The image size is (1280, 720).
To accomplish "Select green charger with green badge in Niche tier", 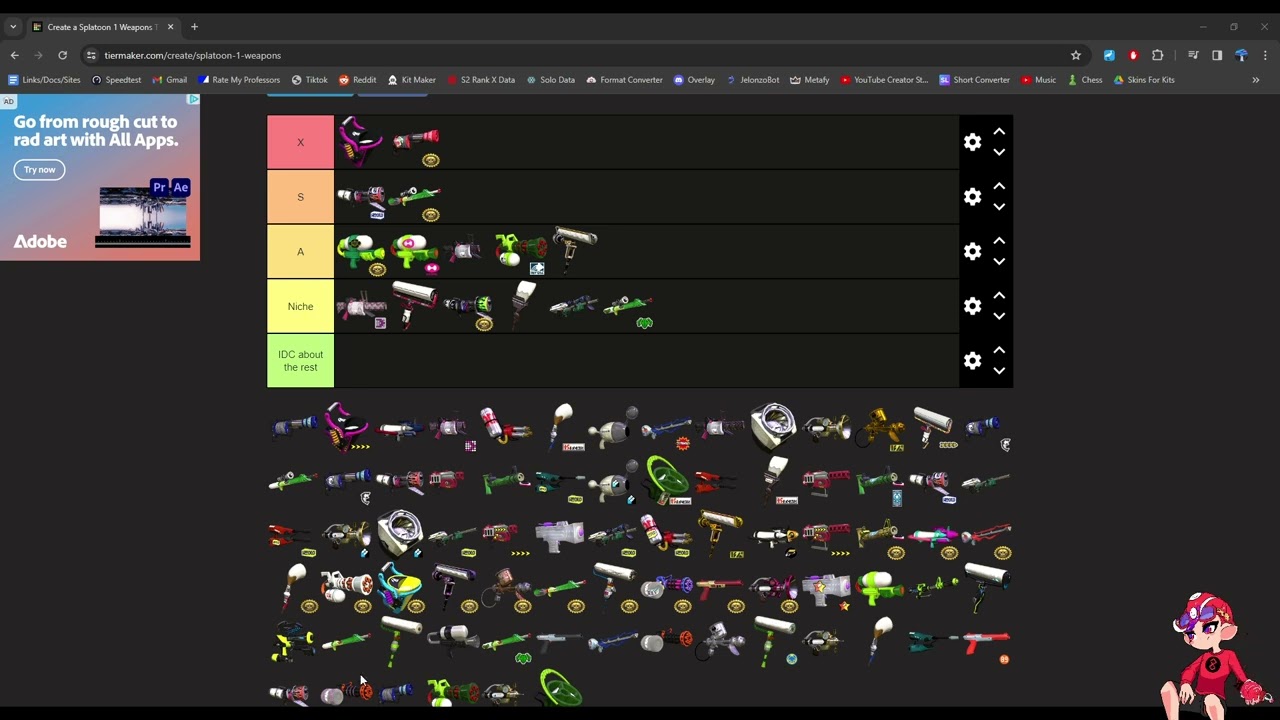I will tap(628, 306).
